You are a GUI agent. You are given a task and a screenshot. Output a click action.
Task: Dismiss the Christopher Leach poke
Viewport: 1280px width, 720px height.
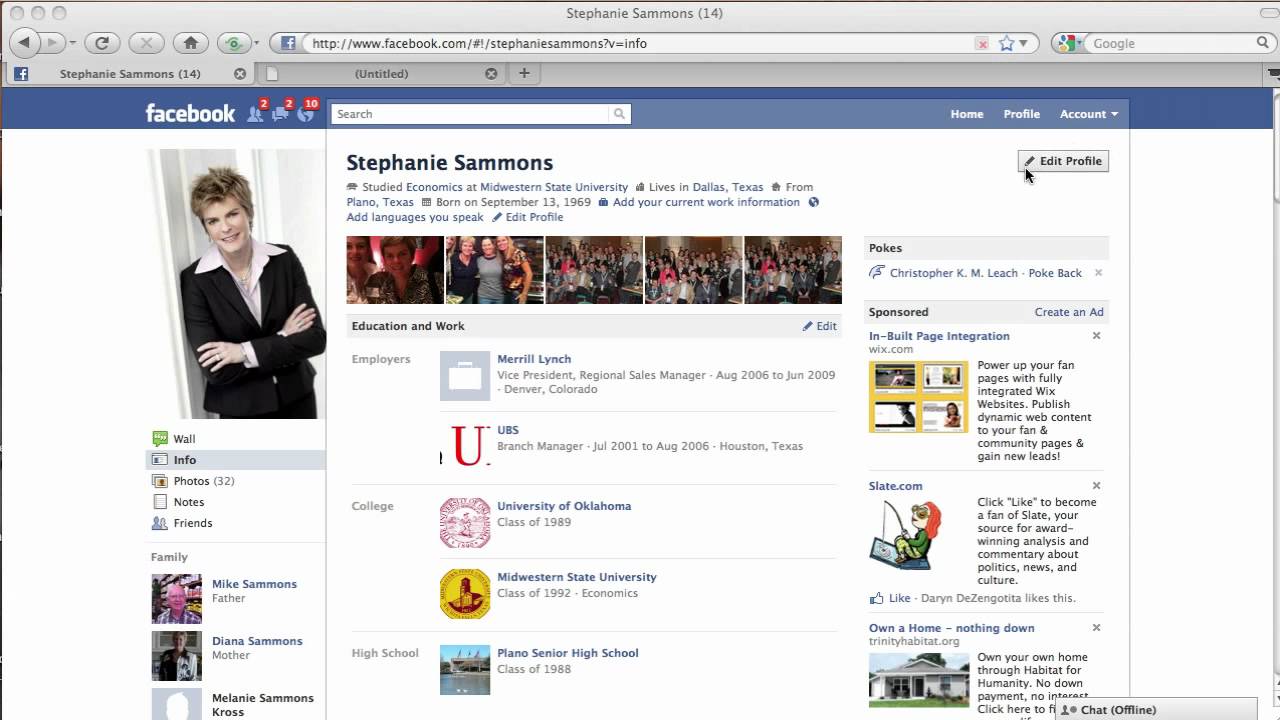pos(1098,273)
